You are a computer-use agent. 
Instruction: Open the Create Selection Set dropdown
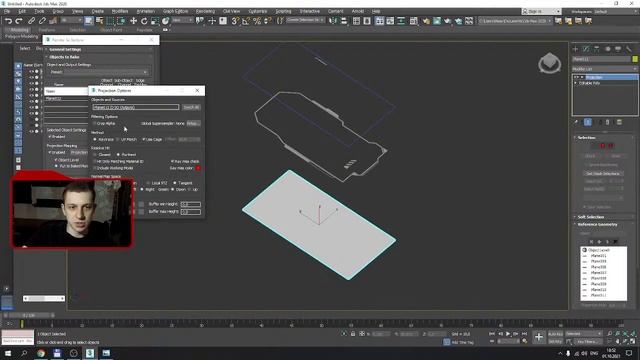point(305,20)
